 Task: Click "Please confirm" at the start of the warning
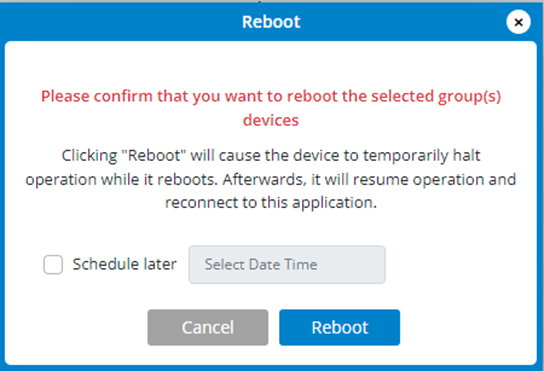[x=96, y=96]
